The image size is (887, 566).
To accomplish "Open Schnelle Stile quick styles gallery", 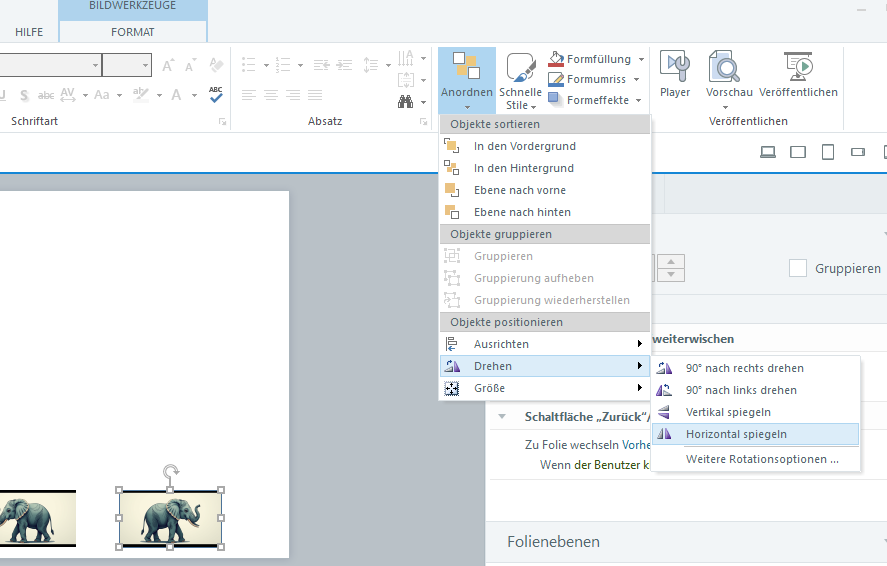I will coord(520,78).
